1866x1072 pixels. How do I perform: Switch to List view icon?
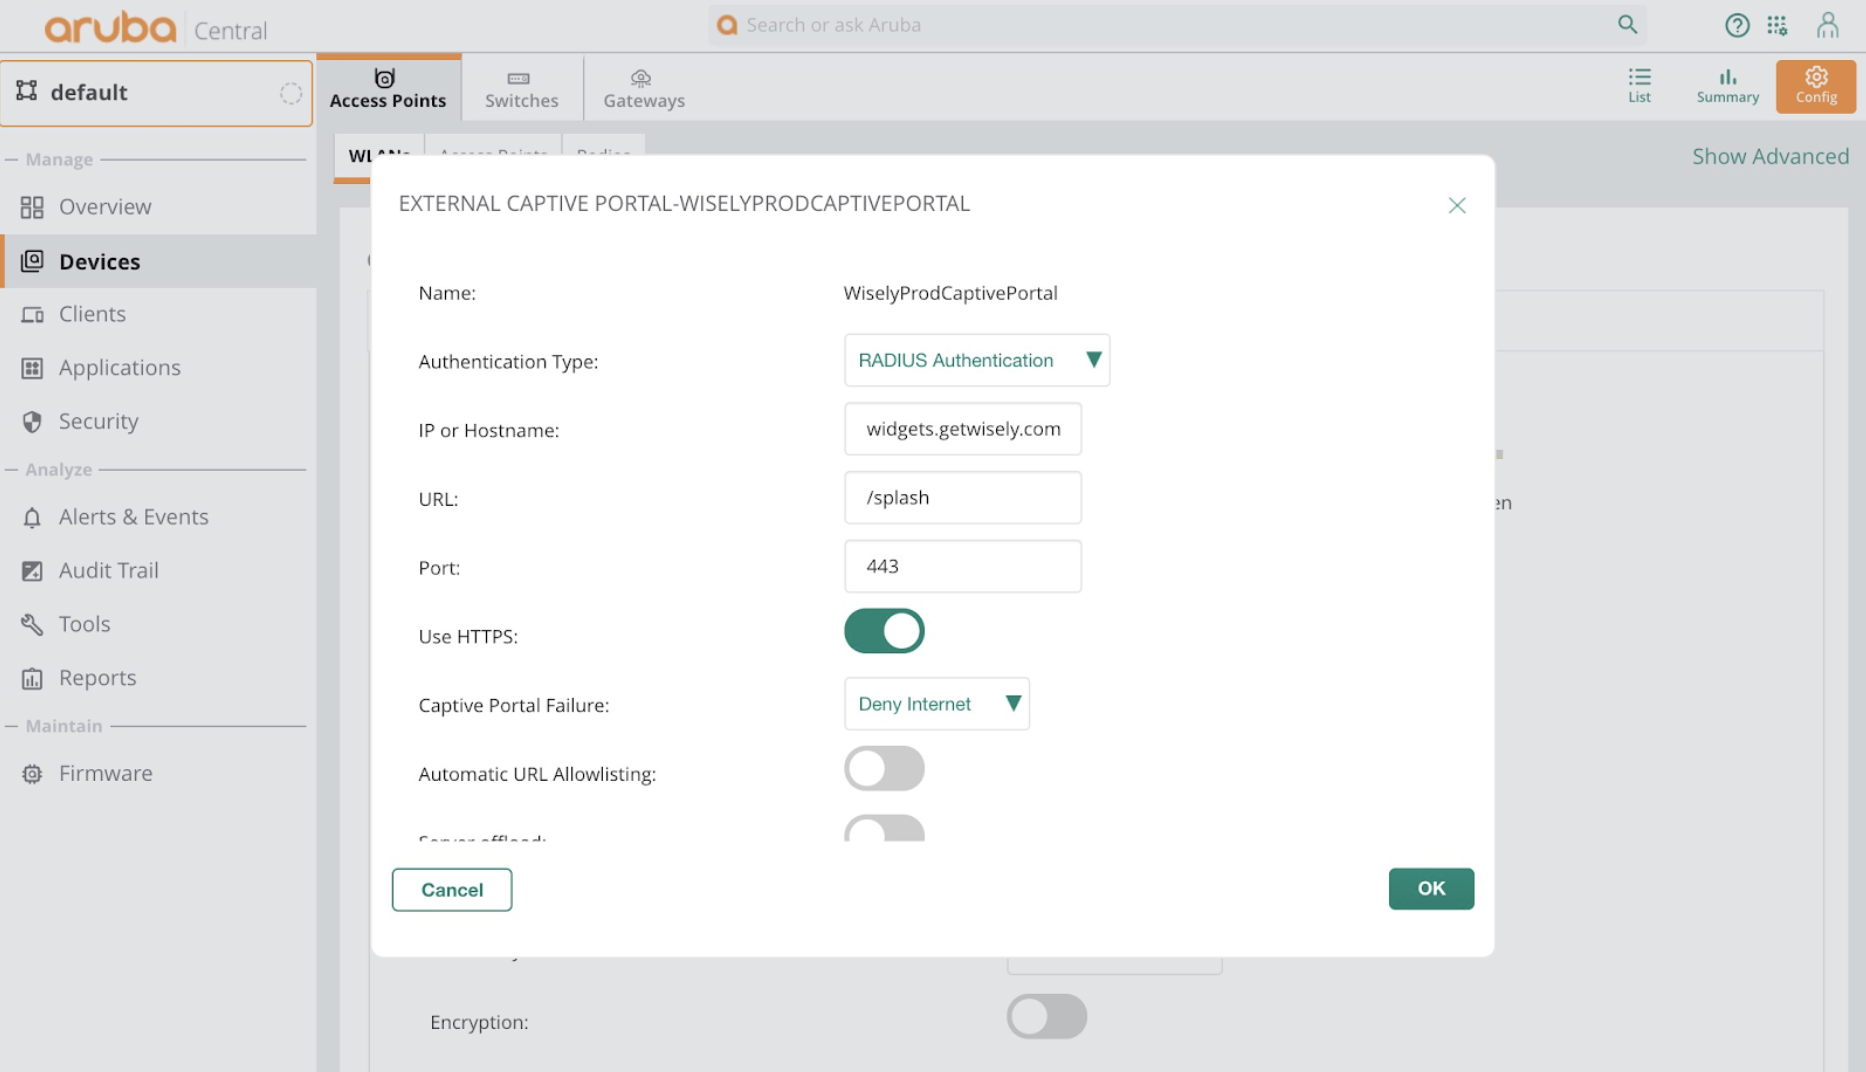(1639, 86)
